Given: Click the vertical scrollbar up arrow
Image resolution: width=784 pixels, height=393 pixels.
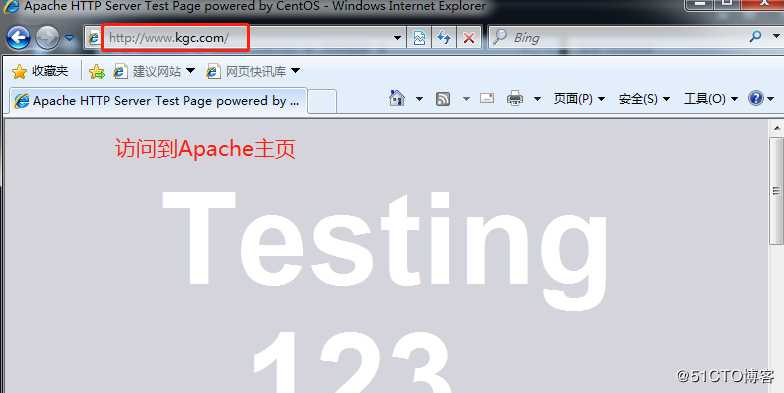Looking at the screenshot, I should tap(776, 128).
